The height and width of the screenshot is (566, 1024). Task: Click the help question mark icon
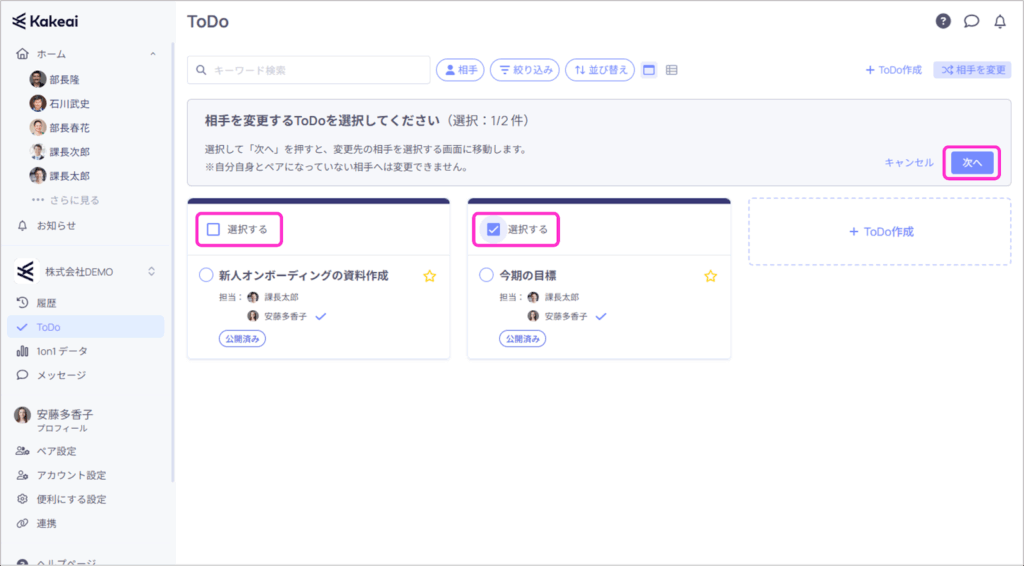click(943, 21)
